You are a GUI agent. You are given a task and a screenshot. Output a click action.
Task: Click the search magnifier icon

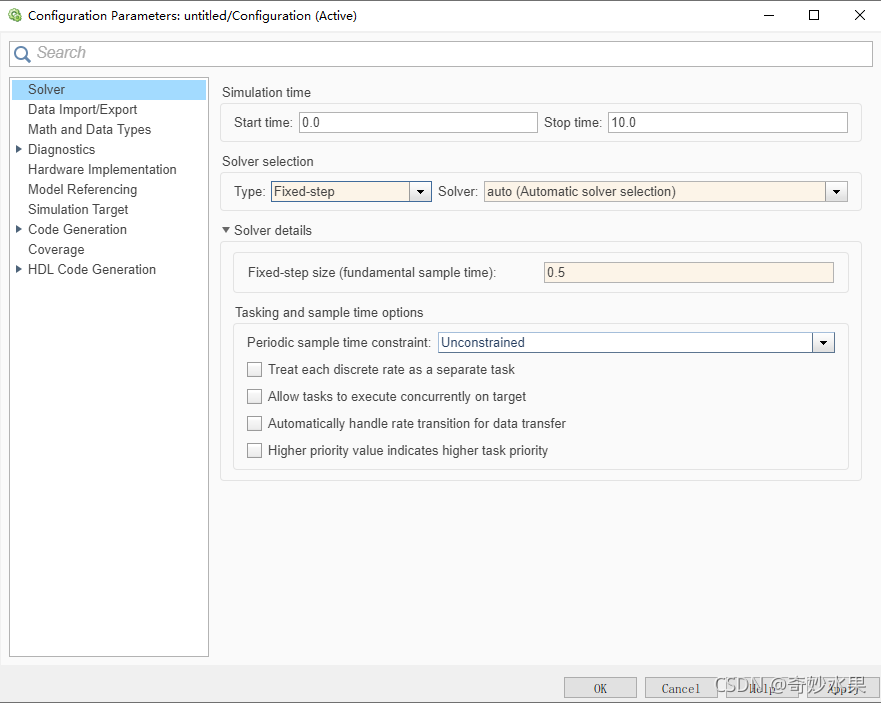click(22, 54)
